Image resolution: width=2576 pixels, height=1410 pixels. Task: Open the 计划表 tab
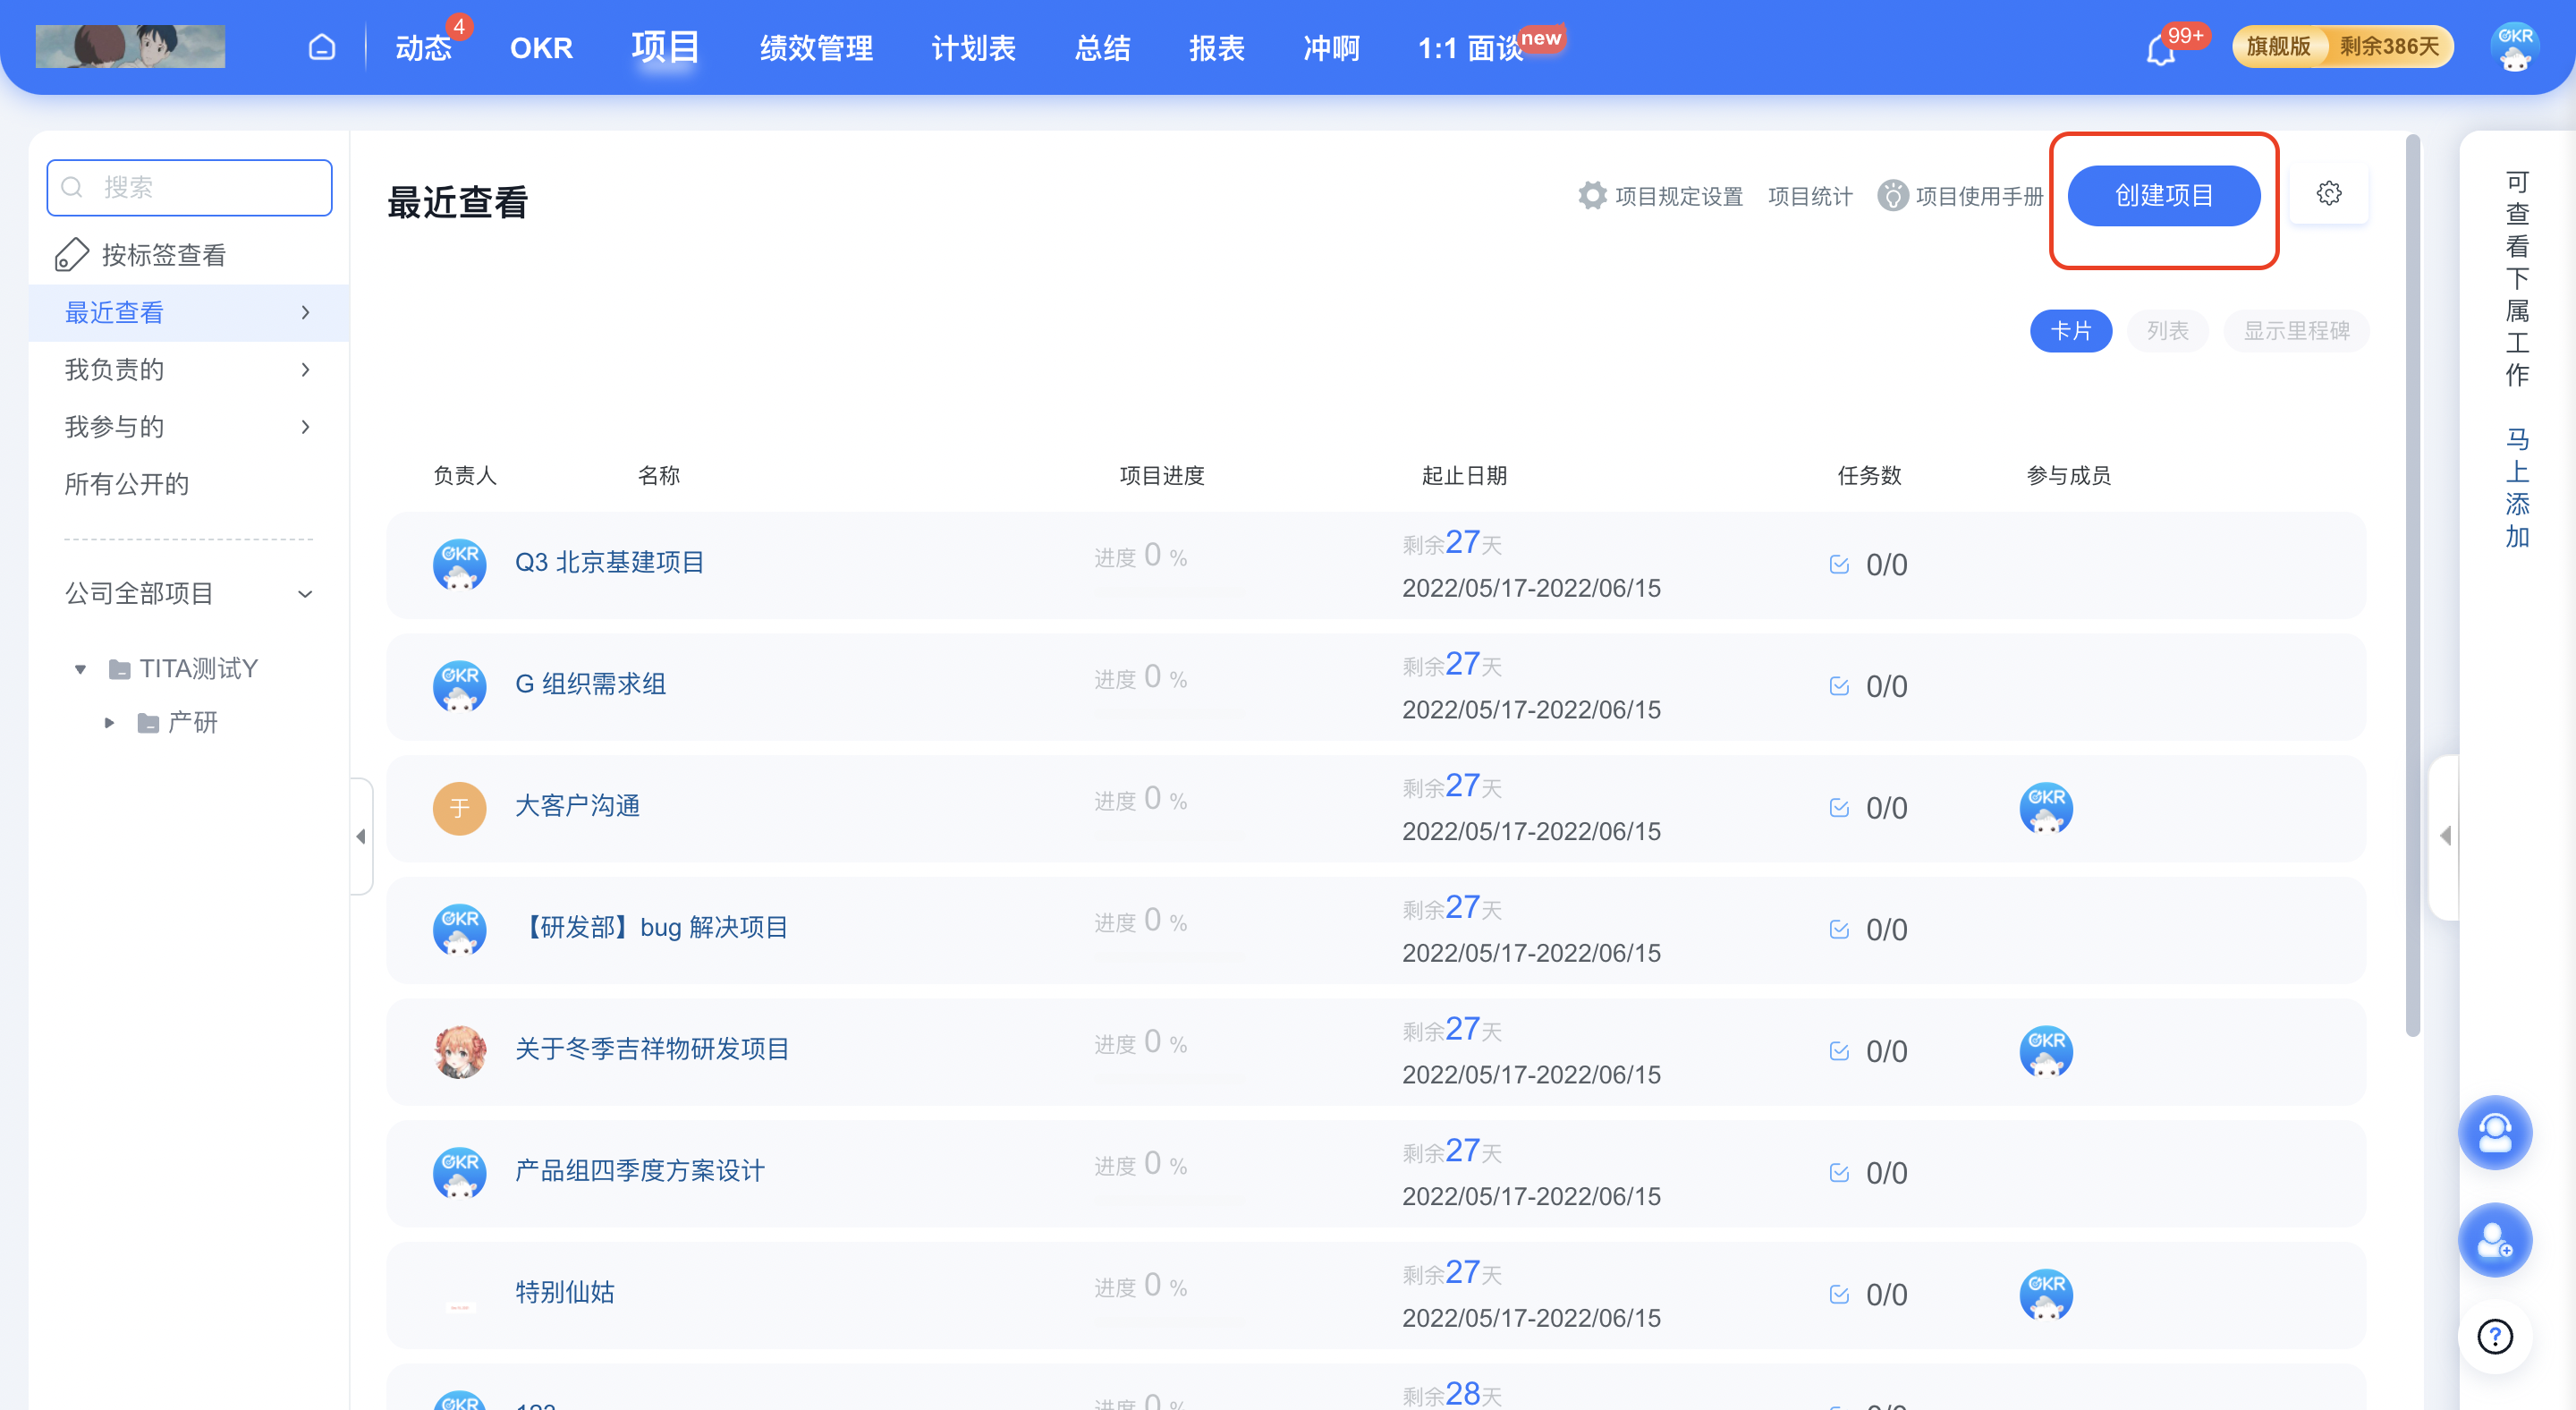tap(973, 47)
